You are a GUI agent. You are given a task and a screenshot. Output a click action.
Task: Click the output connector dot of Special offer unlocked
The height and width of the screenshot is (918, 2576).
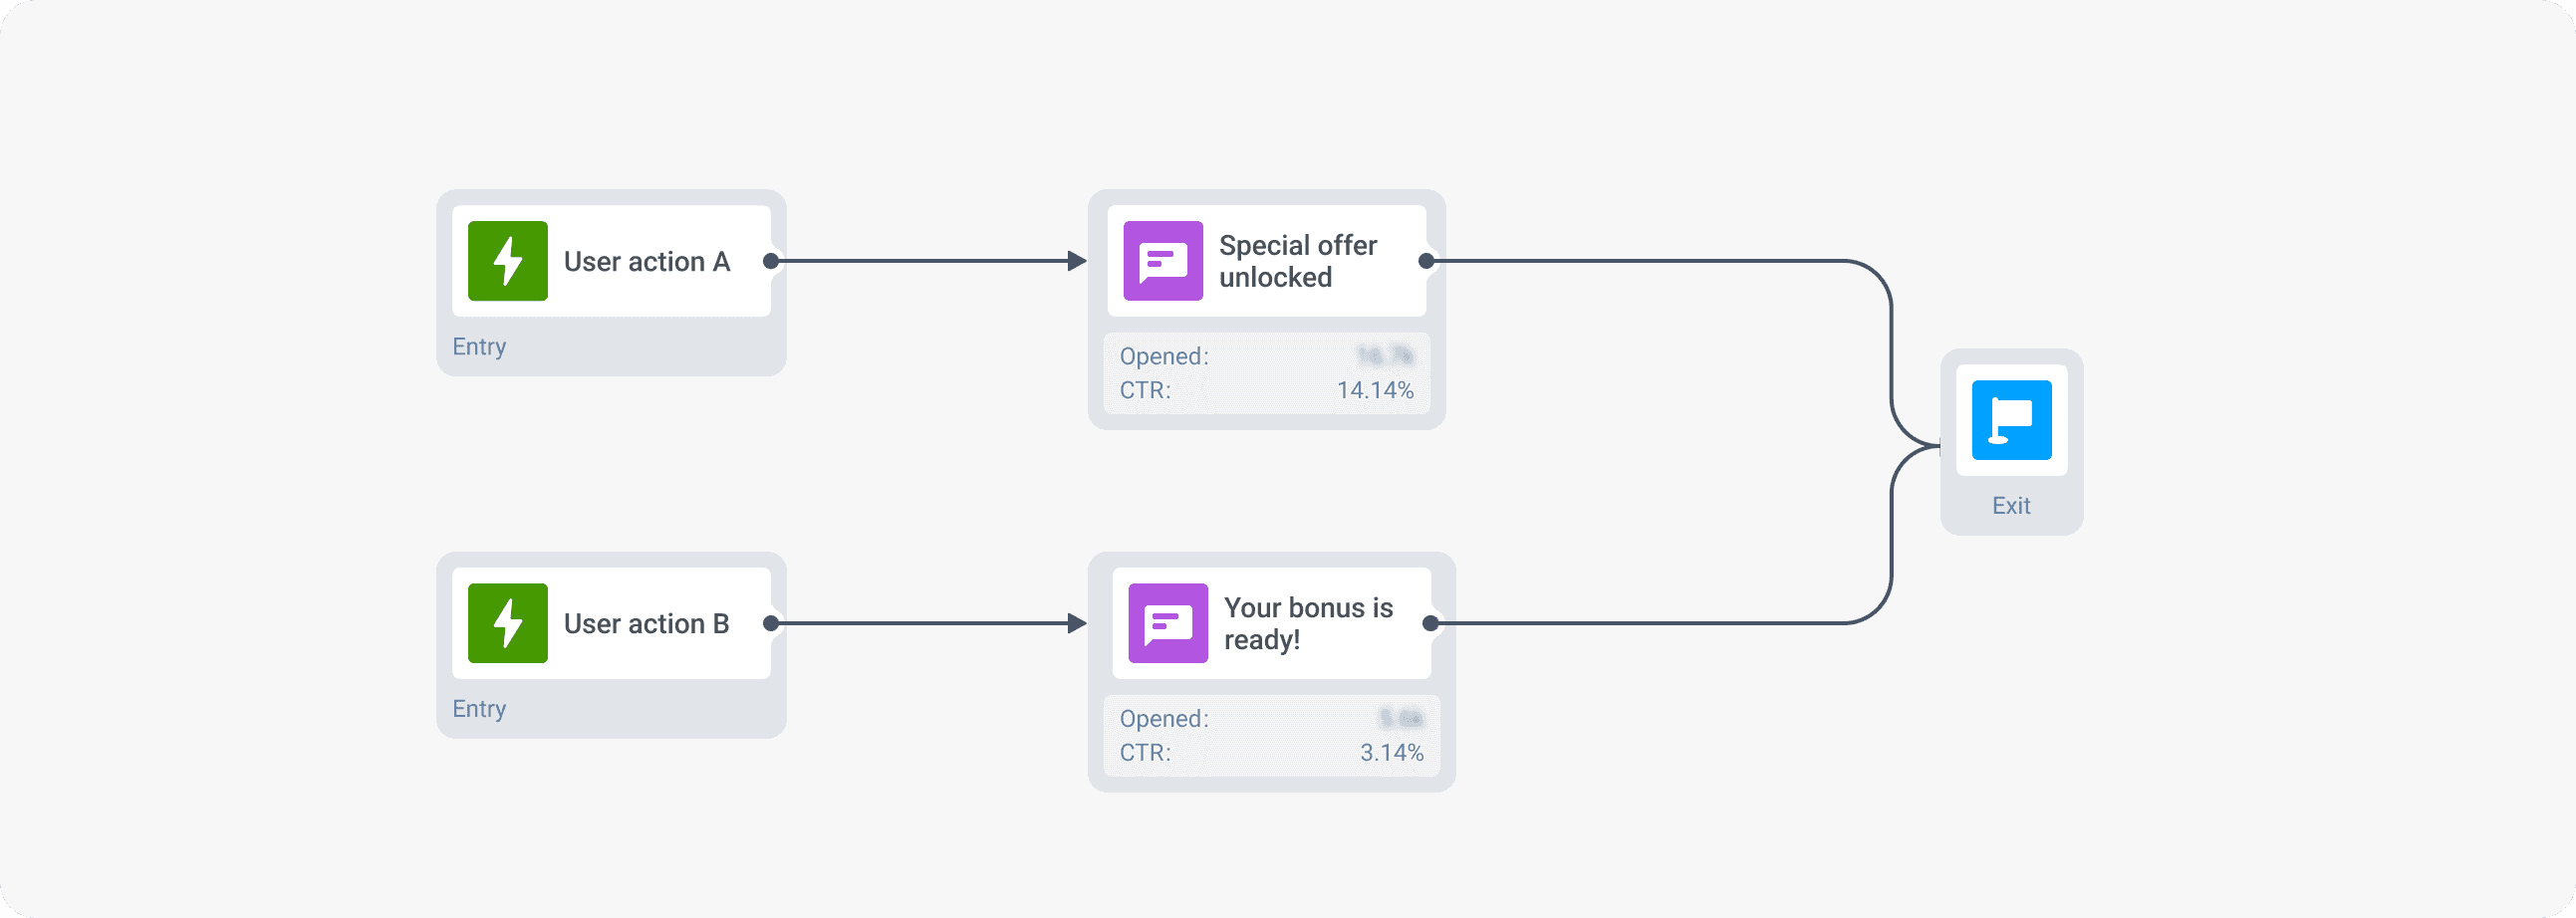coord(1427,261)
